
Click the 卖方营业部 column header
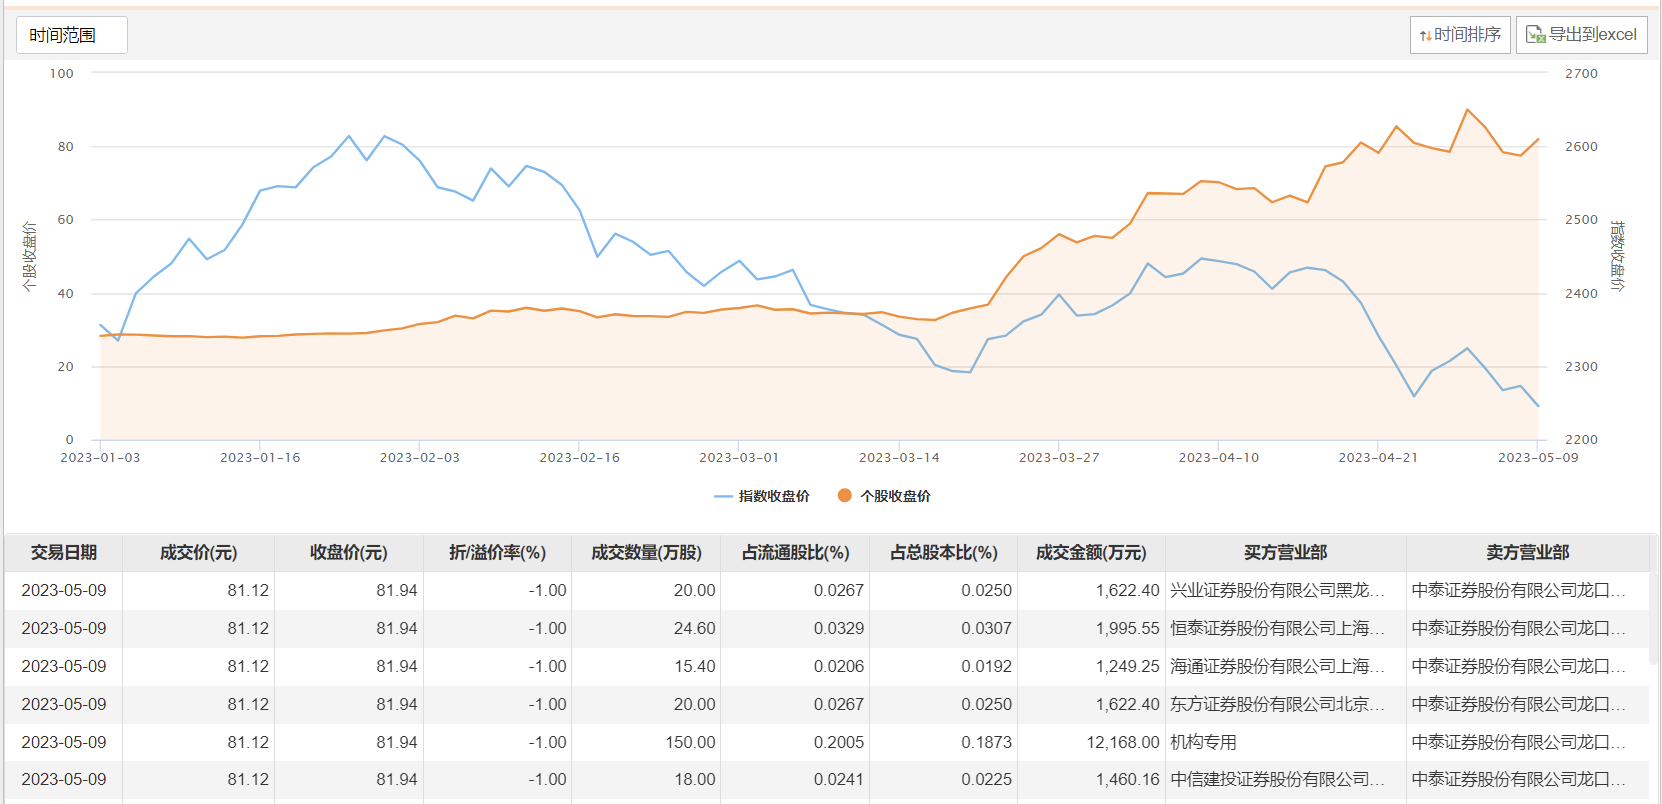(x=1527, y=553)
